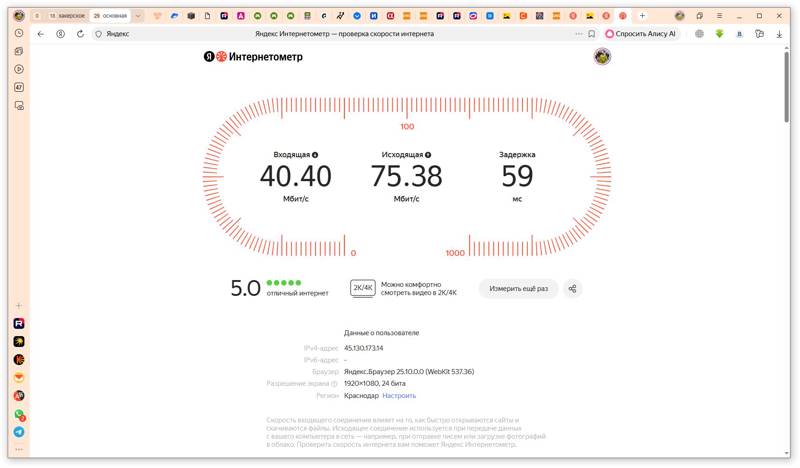Open the Telegram icon in the sidebar
This screenshot has width=800, height=468.
pyautogui.click(x=19, y=432)
